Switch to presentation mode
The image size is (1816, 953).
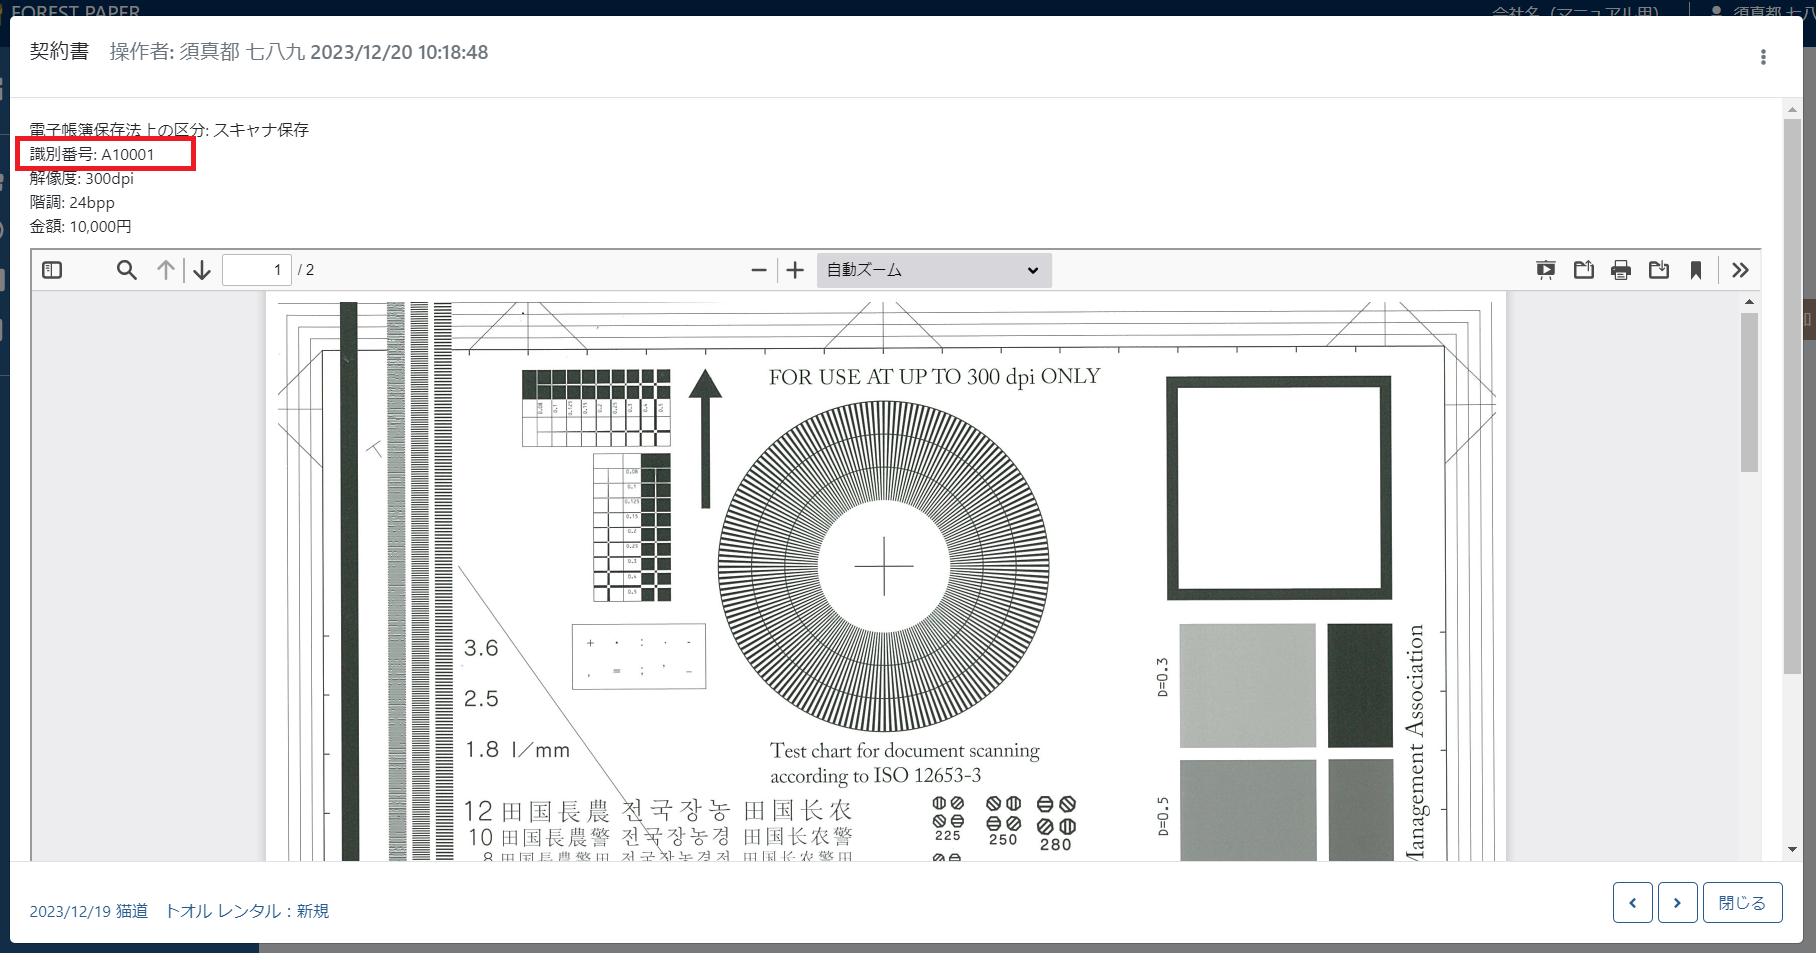(1546, 270)
